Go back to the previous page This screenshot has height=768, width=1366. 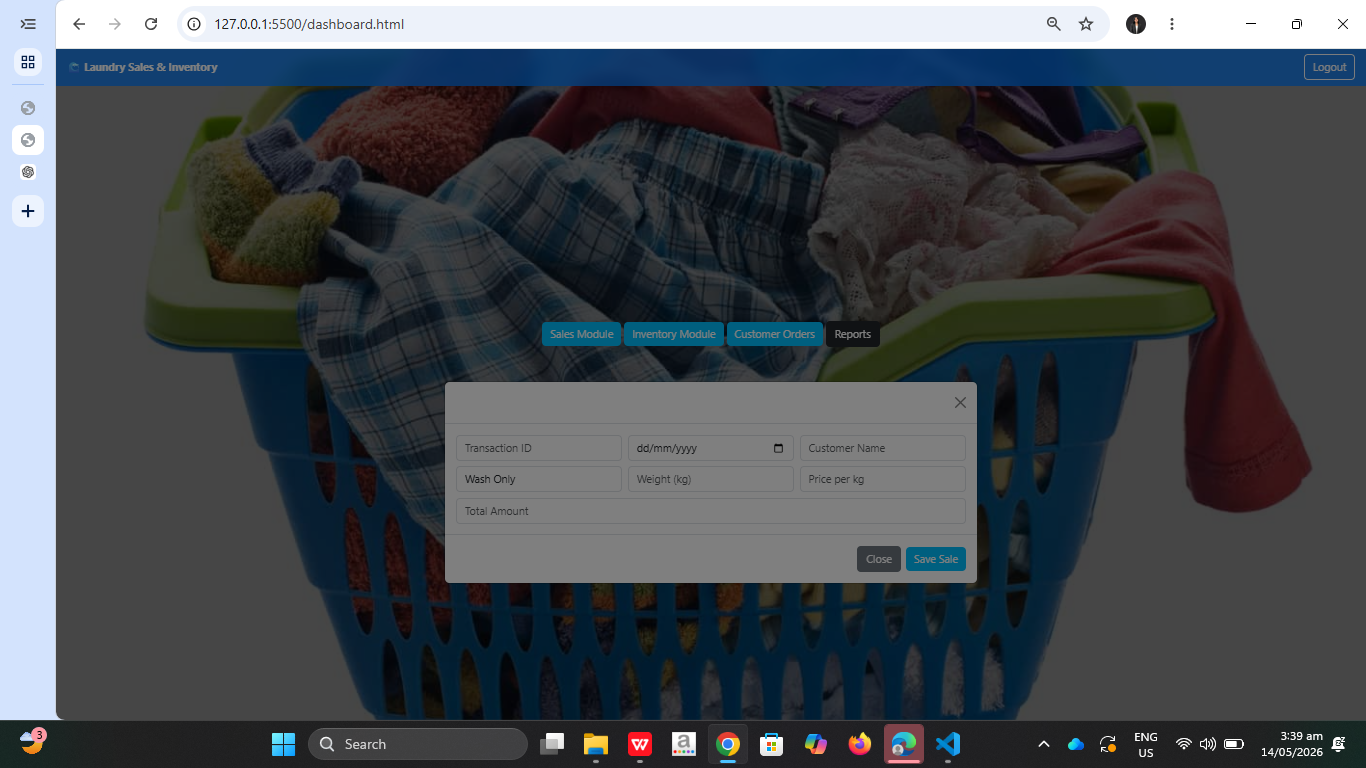click(x=79, y=24)
